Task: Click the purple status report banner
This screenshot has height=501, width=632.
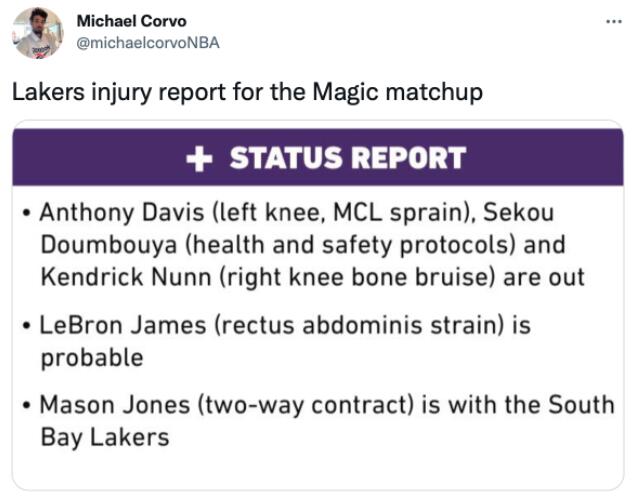Action: pyautogui.click(x=318, y=157)
